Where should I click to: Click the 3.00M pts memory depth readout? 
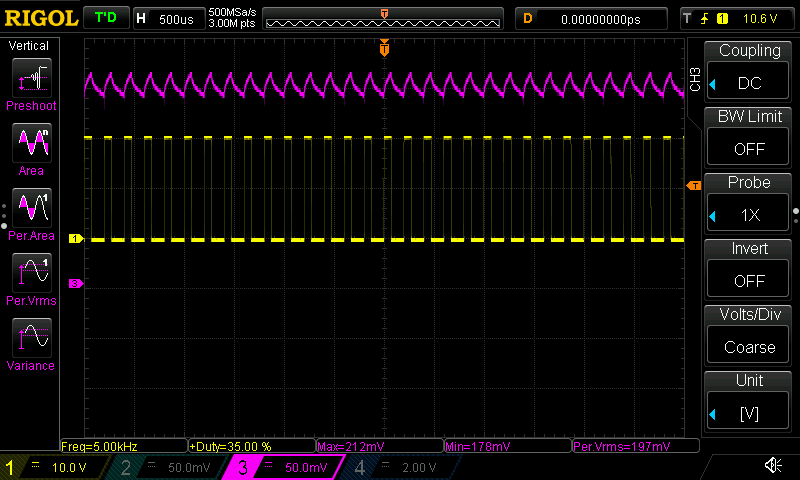pos(232,23)
